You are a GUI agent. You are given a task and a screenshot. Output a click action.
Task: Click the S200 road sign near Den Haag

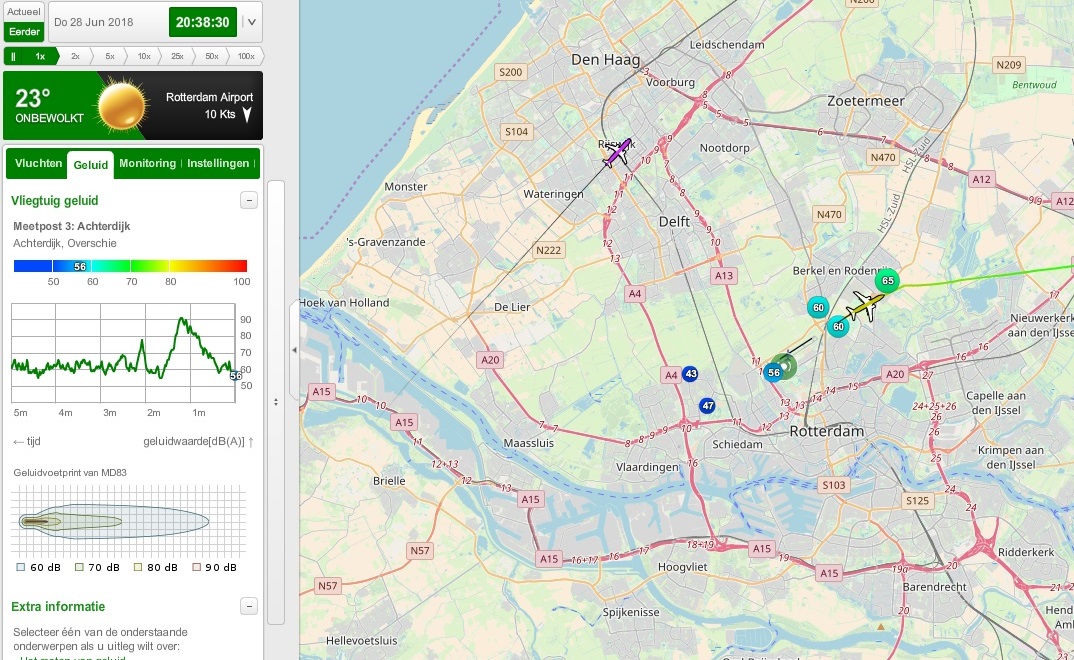pyautogui.click(x=510, y=72)
